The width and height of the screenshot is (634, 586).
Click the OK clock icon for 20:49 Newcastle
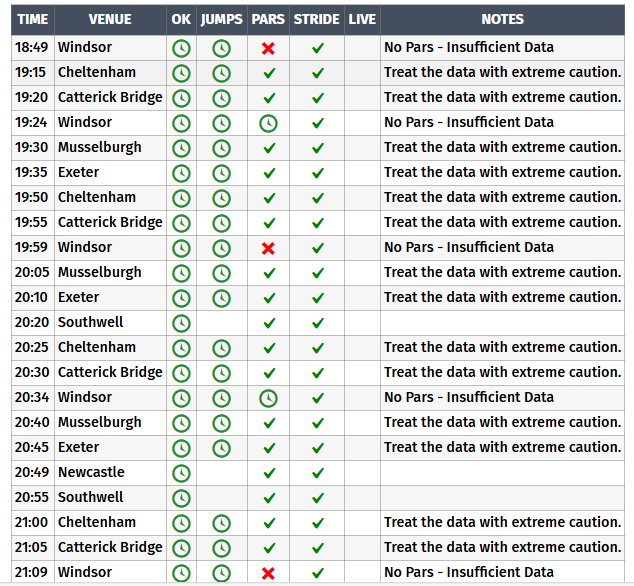coord(181,473)
